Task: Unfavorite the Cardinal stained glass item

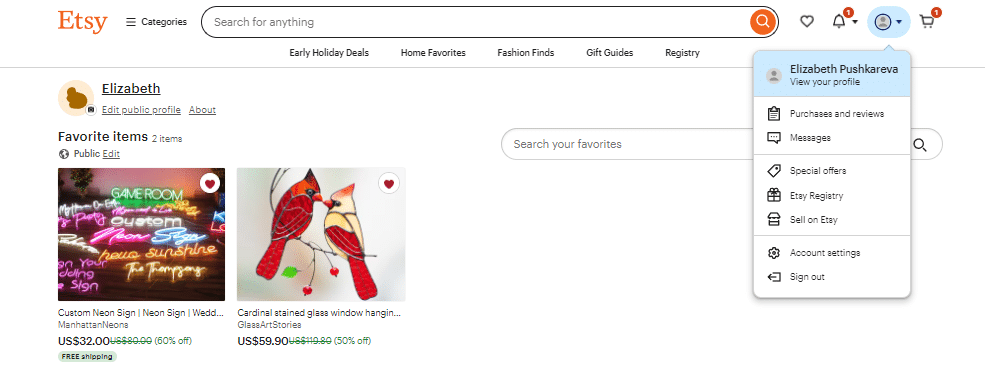Action: 389,184
